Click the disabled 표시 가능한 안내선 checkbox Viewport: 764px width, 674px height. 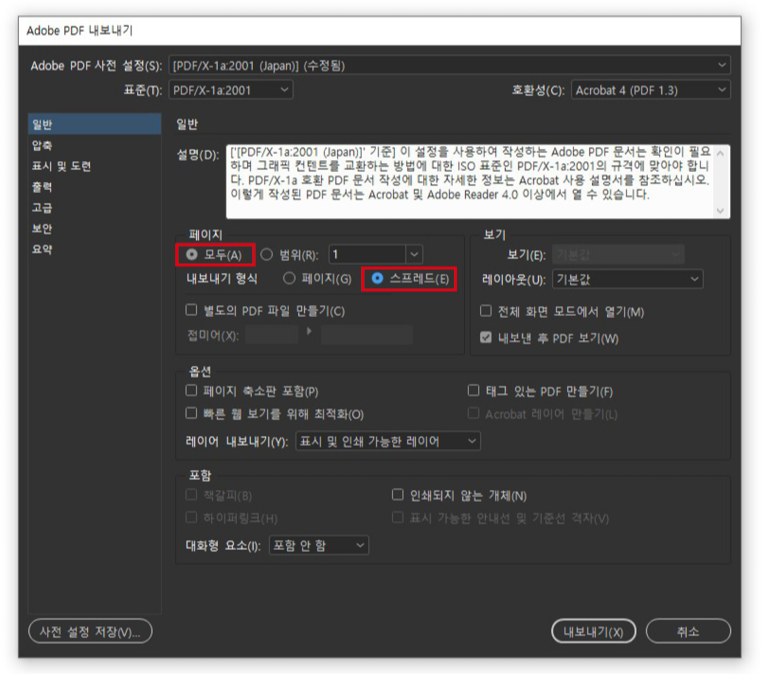pyautogui.click(x=398, y=517)
